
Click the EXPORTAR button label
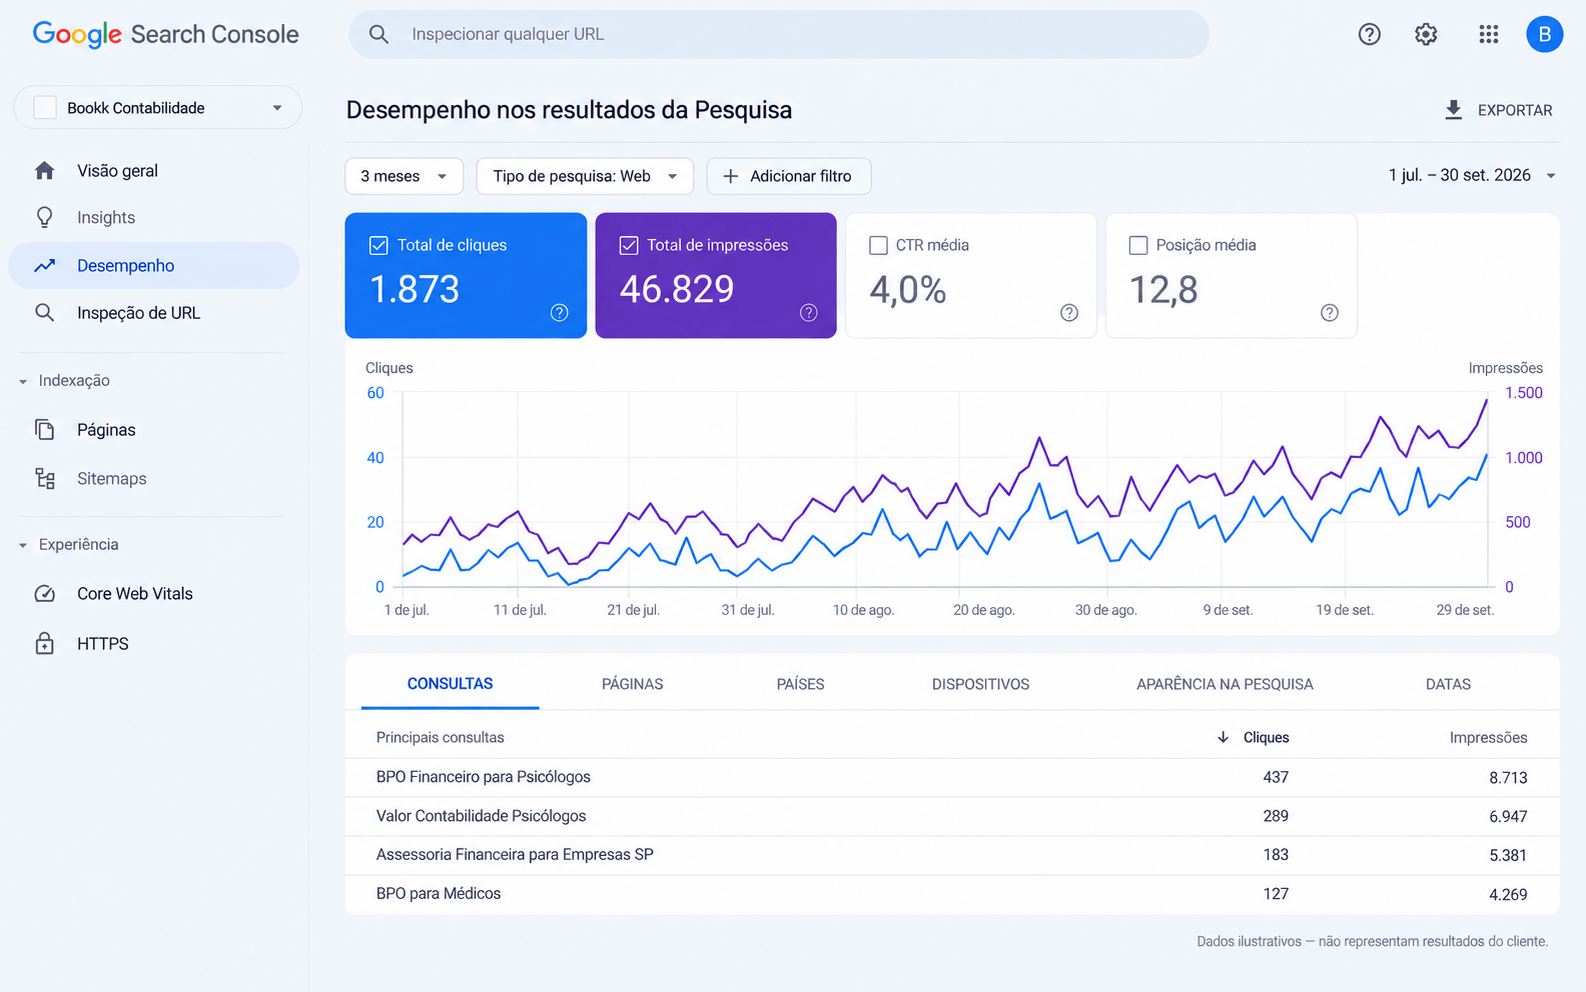[x=1515, y=110]
